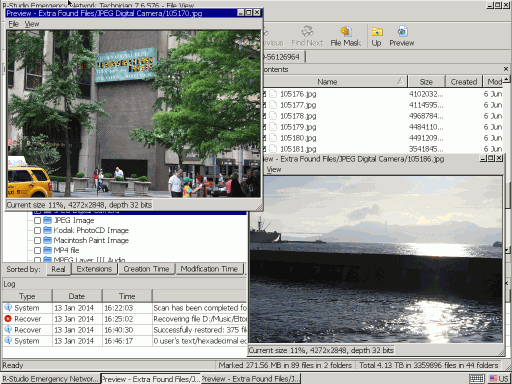Click the Find Next binoculars icon
Image resolution: width=512 pixels, height=384 pixels.
point(307,31)
